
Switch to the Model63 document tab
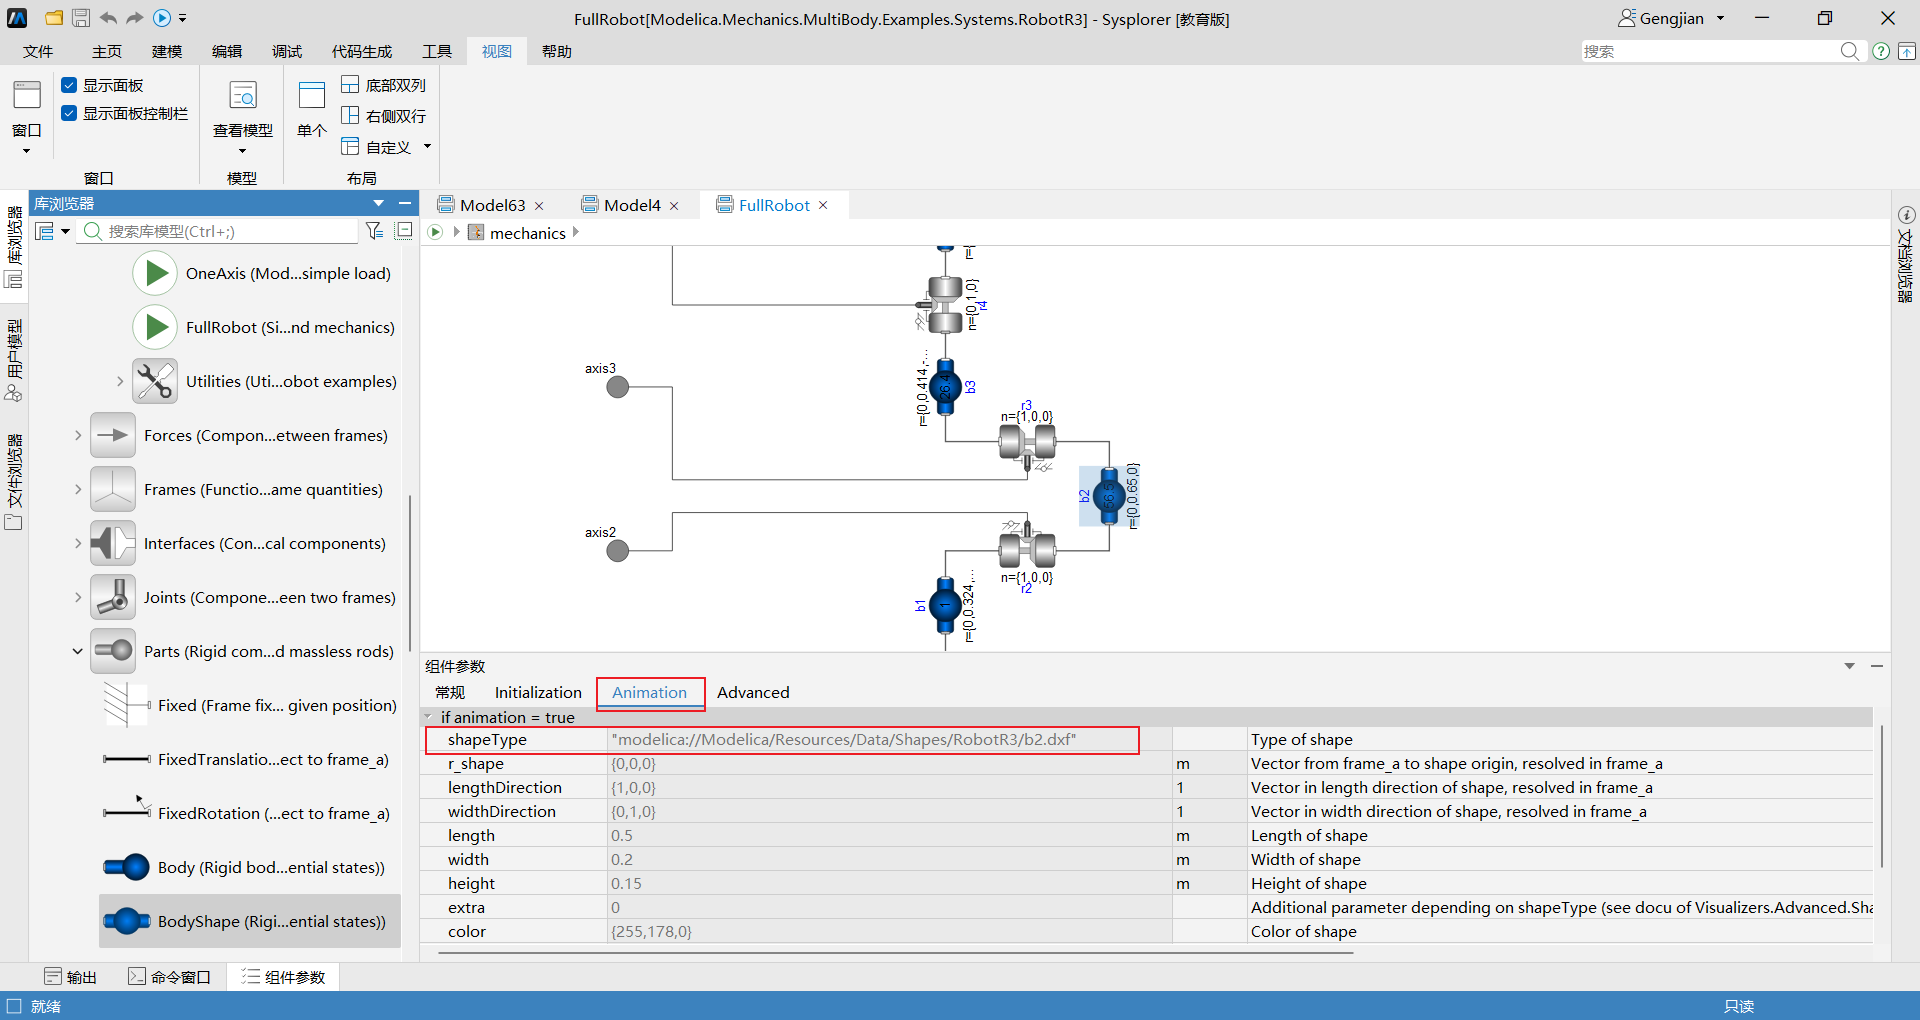[x=492, y=205]
